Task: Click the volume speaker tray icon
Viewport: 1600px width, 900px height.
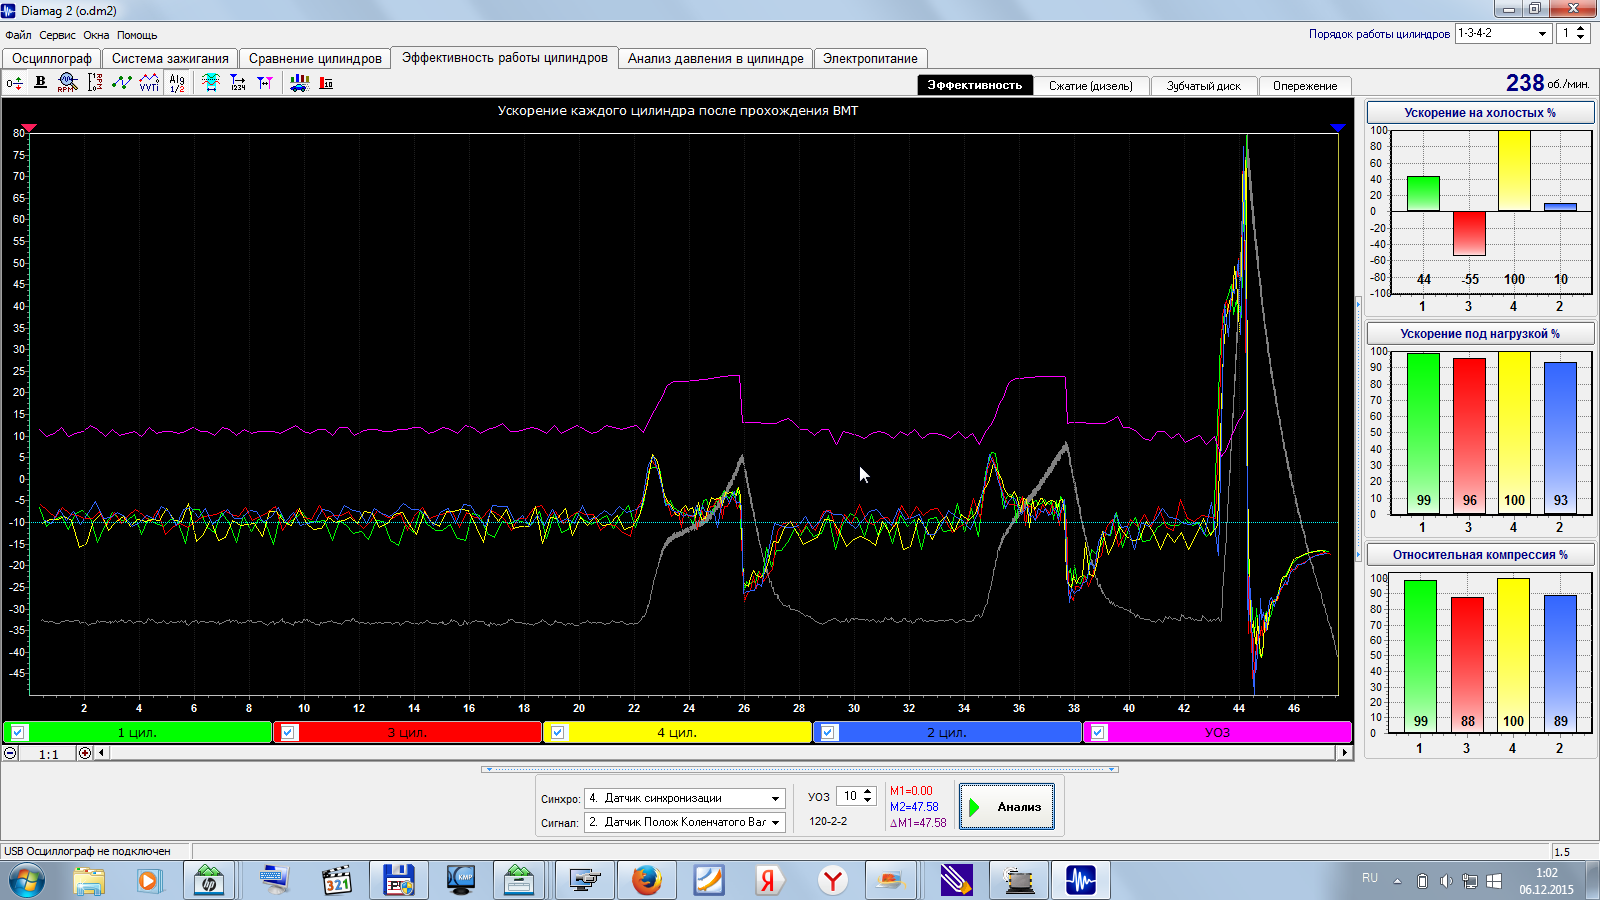Action: pyautogui.click(x=1446, y=881)
